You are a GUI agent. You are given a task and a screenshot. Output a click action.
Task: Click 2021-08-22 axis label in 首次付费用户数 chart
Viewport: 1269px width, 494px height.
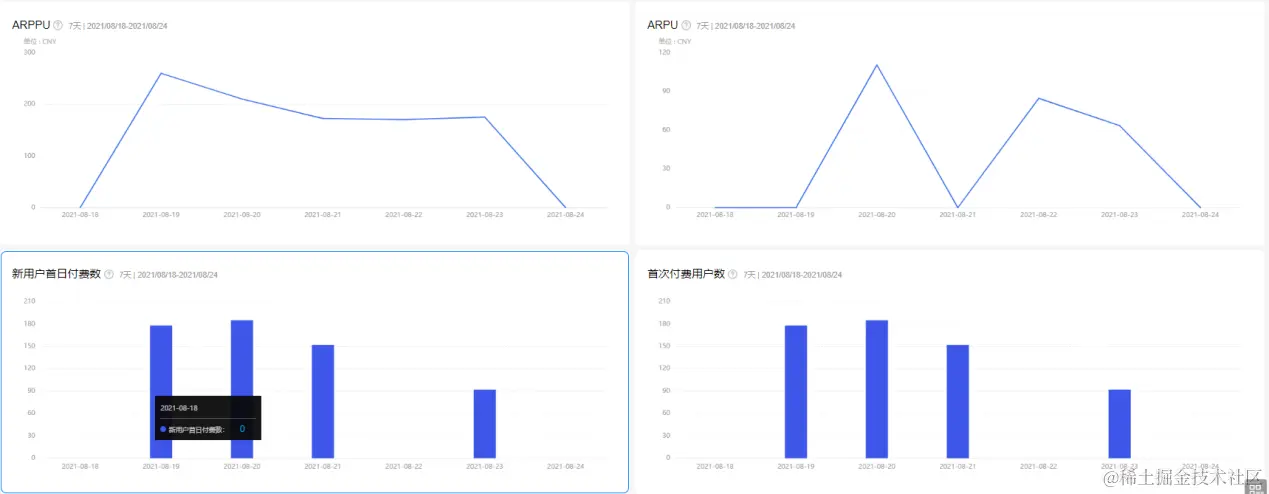point(1039,466)
